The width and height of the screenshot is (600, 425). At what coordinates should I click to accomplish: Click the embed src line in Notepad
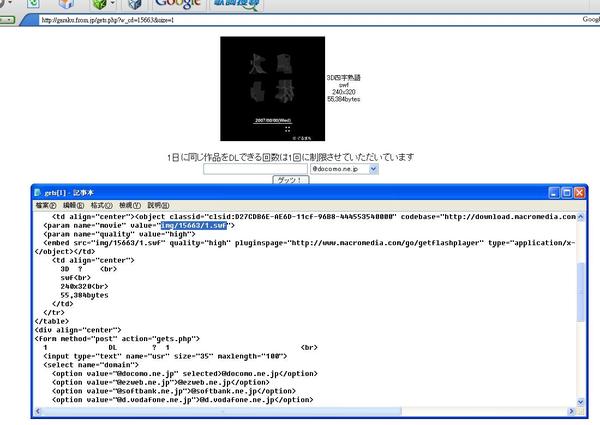[309, 243]
